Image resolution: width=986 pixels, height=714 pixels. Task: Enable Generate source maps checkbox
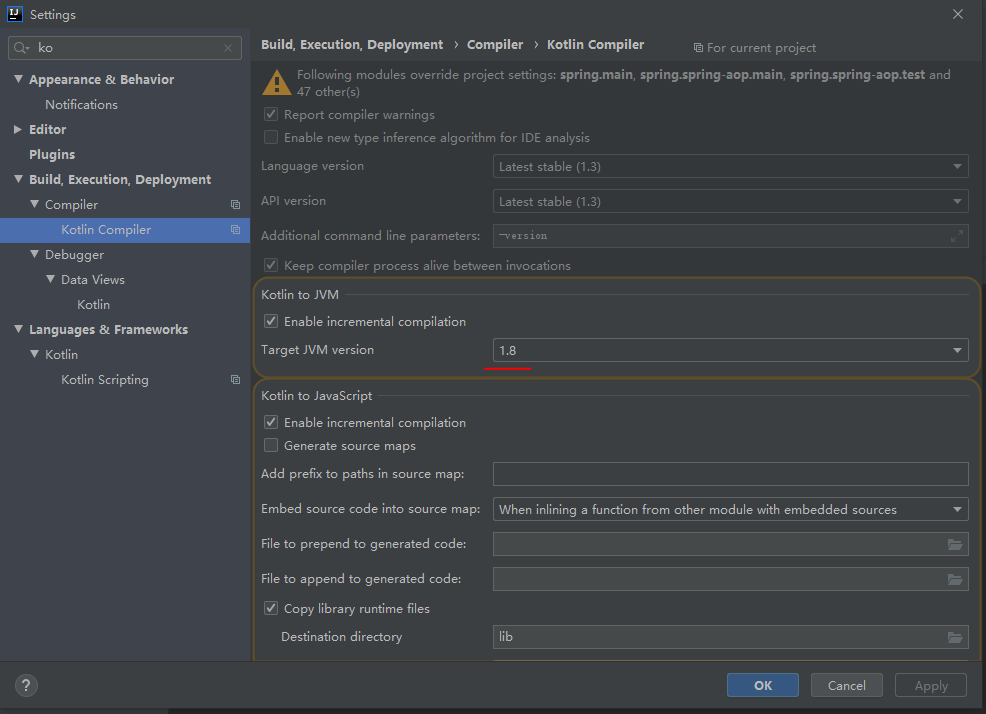[x=271, y=445]
